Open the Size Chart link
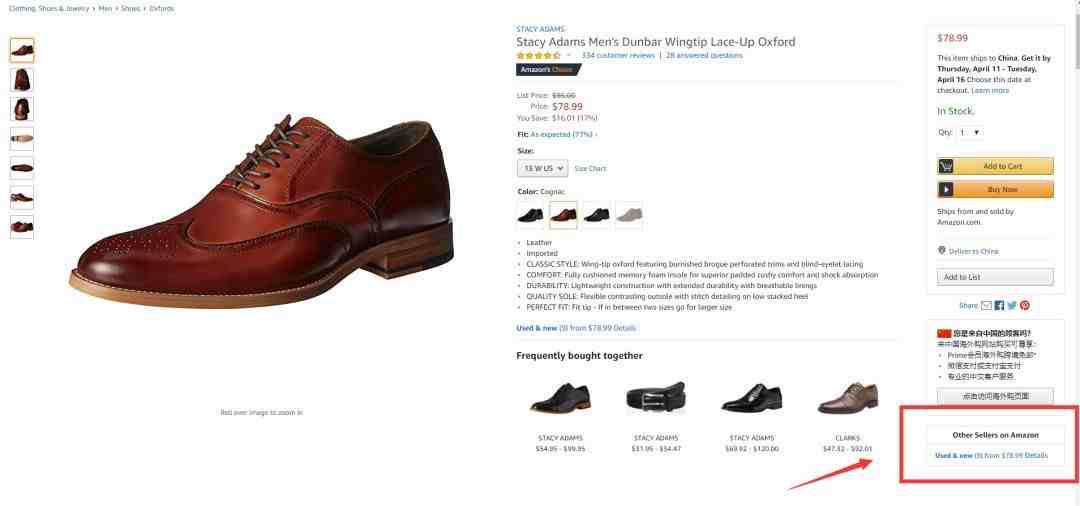The width and height of the screenshot is (1080, 506). point(590,169)
